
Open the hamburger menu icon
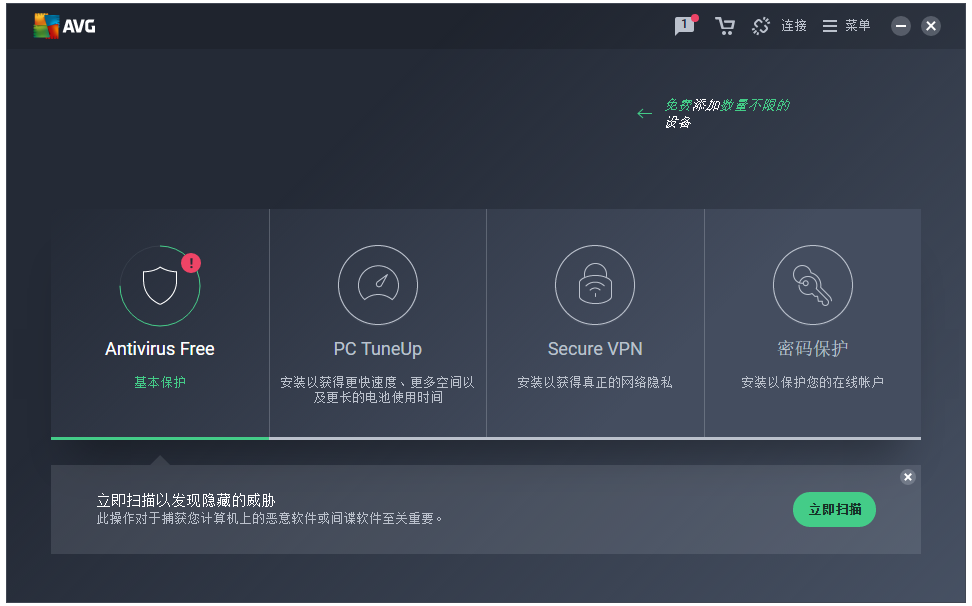(x=829, y=26)
